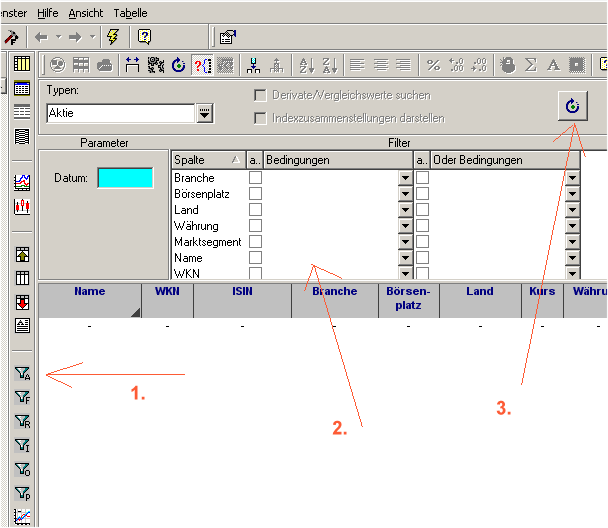The image size is (608, 528).
Task: Check the Branche row Oder checkbox
Action: tap(422, 178)
